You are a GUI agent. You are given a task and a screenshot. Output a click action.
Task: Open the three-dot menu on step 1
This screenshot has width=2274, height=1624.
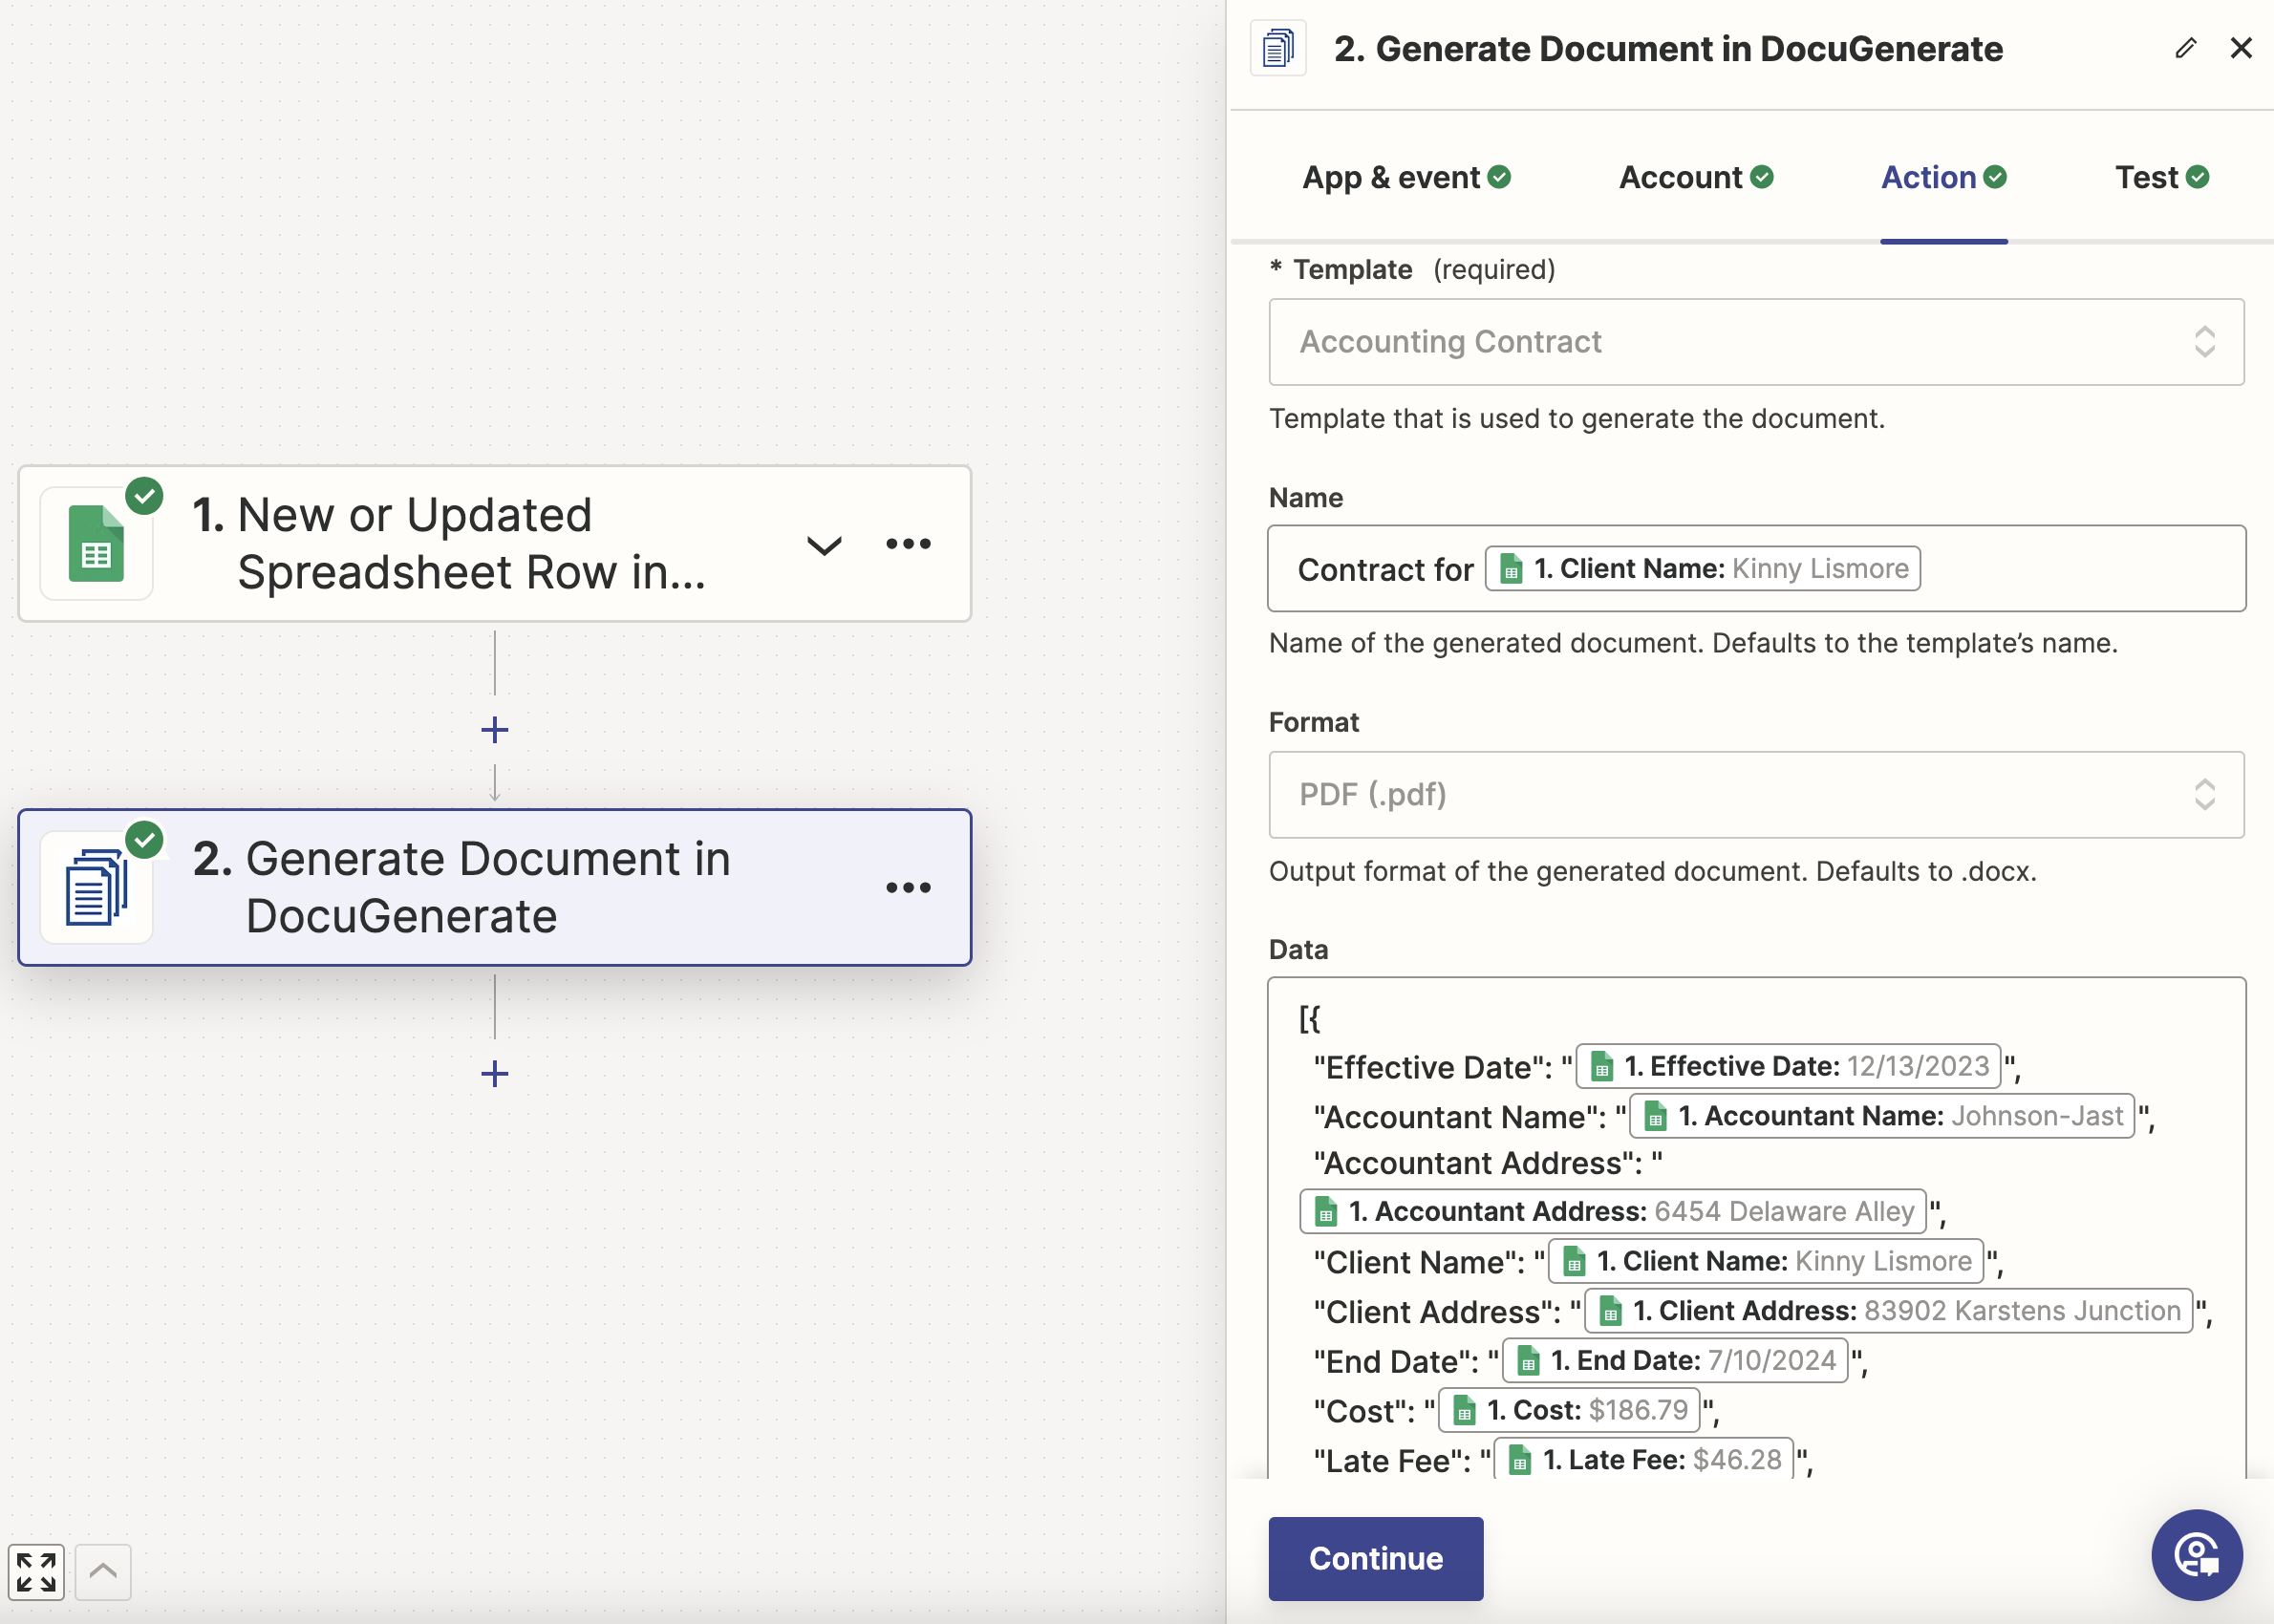click(908, 544)
